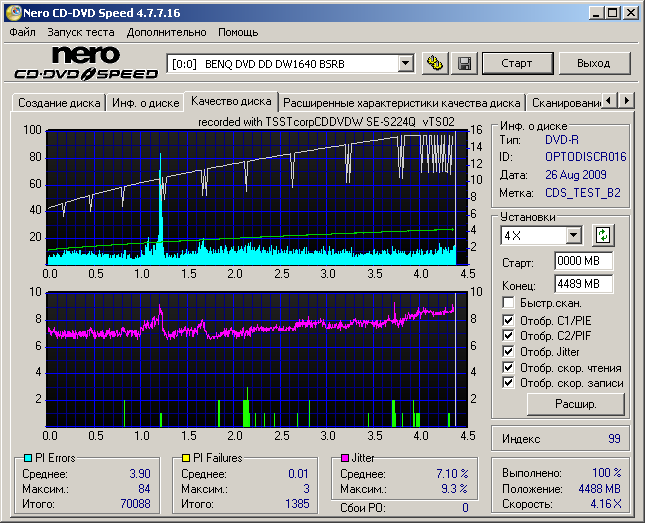Click the Nero CD-DVD Speed logo
Image resolution: width=645 pixels, height=523 pixels.
pyautogui.click(x=85, y=63)
